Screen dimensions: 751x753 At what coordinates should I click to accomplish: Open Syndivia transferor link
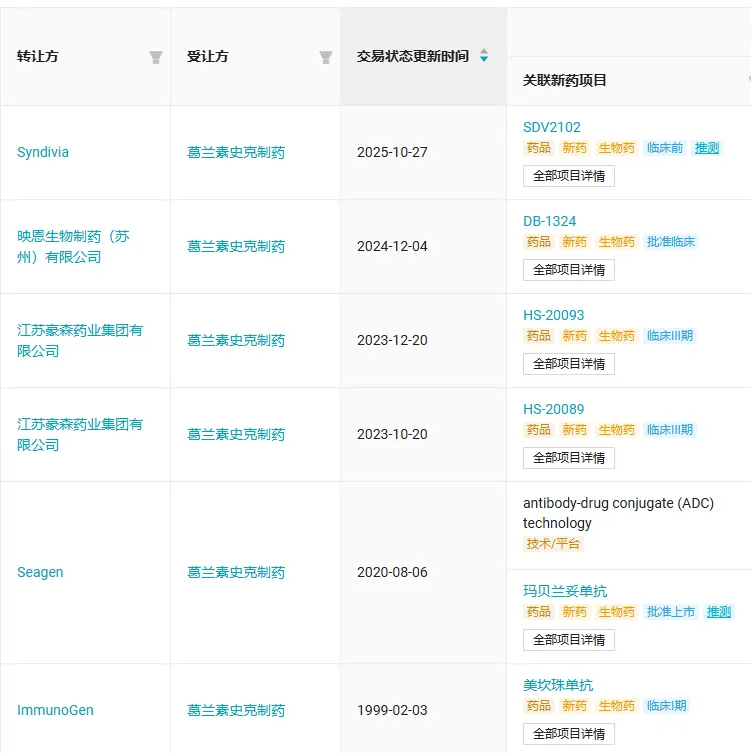point(43,153)
